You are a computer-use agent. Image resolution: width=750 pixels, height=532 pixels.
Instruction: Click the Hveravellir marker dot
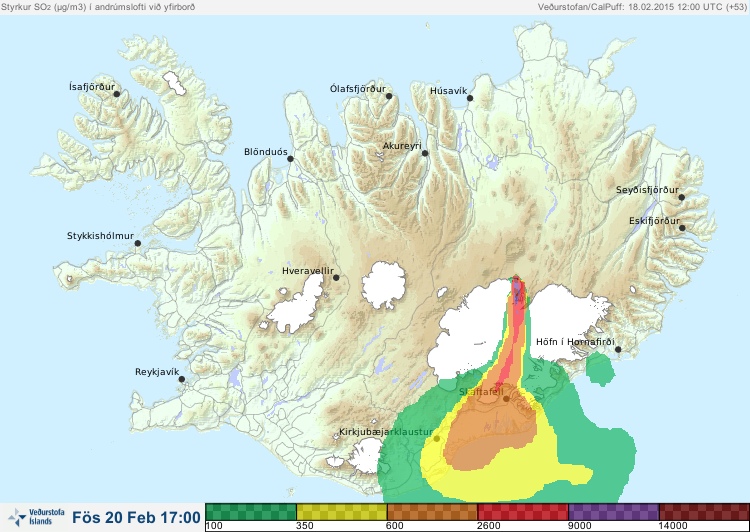(x=336, y=277)
